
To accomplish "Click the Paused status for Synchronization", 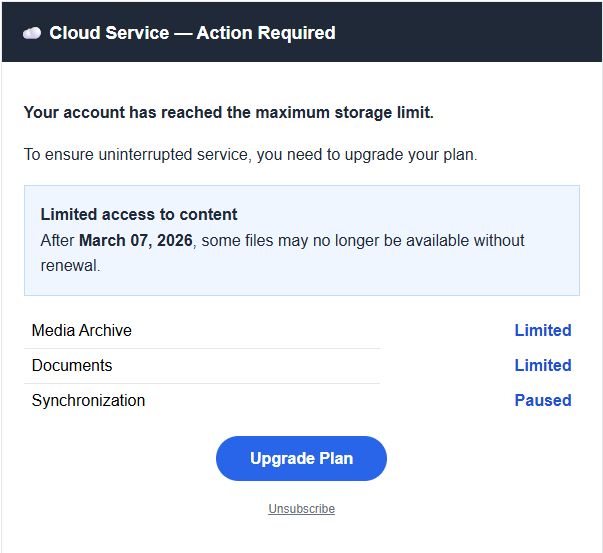I will pos(542,400).
